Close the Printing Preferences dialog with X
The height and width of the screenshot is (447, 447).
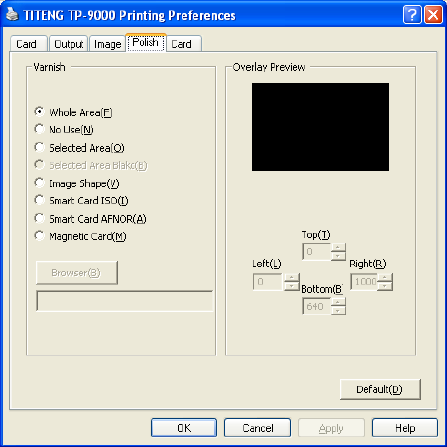pos(433,15)
